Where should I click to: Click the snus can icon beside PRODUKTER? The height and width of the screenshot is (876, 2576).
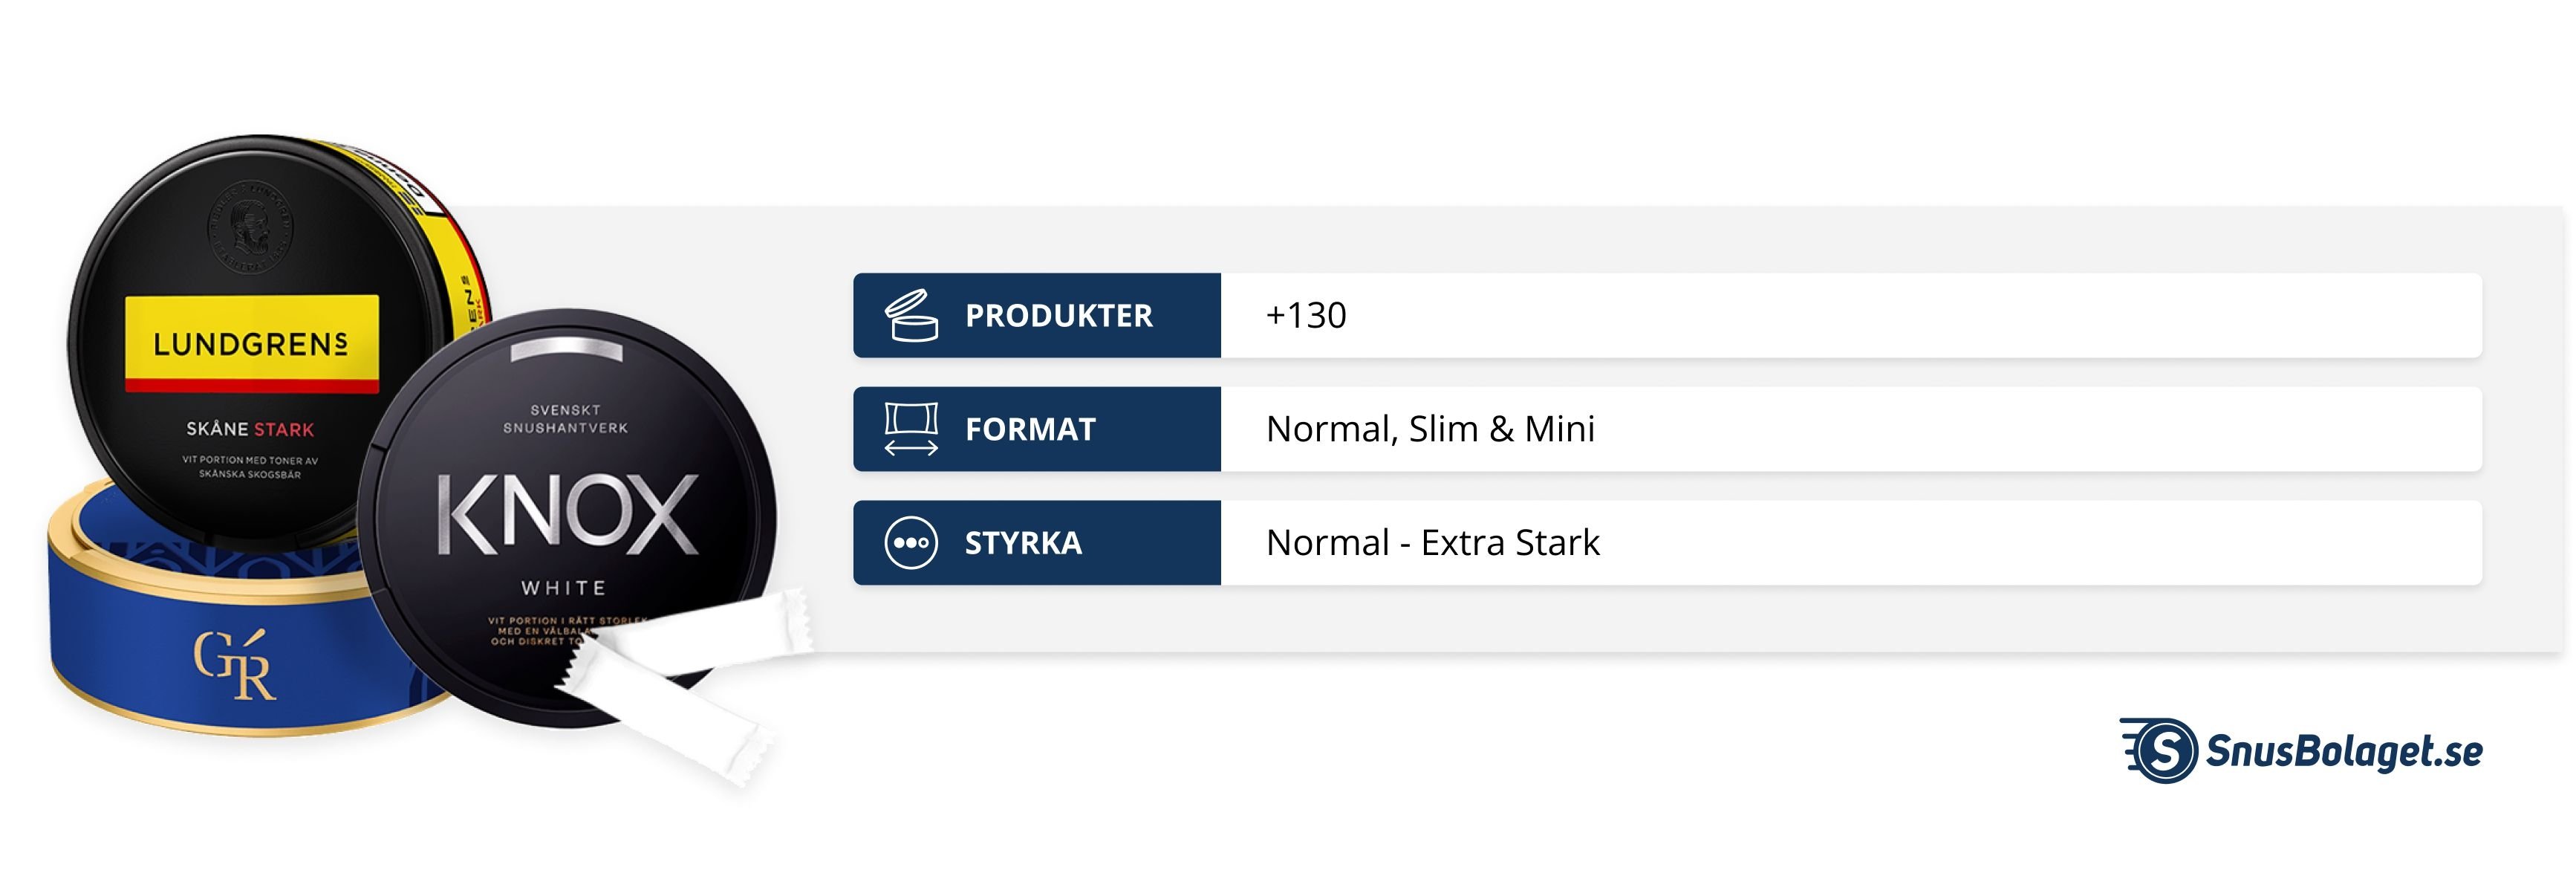tap(911, 315)
